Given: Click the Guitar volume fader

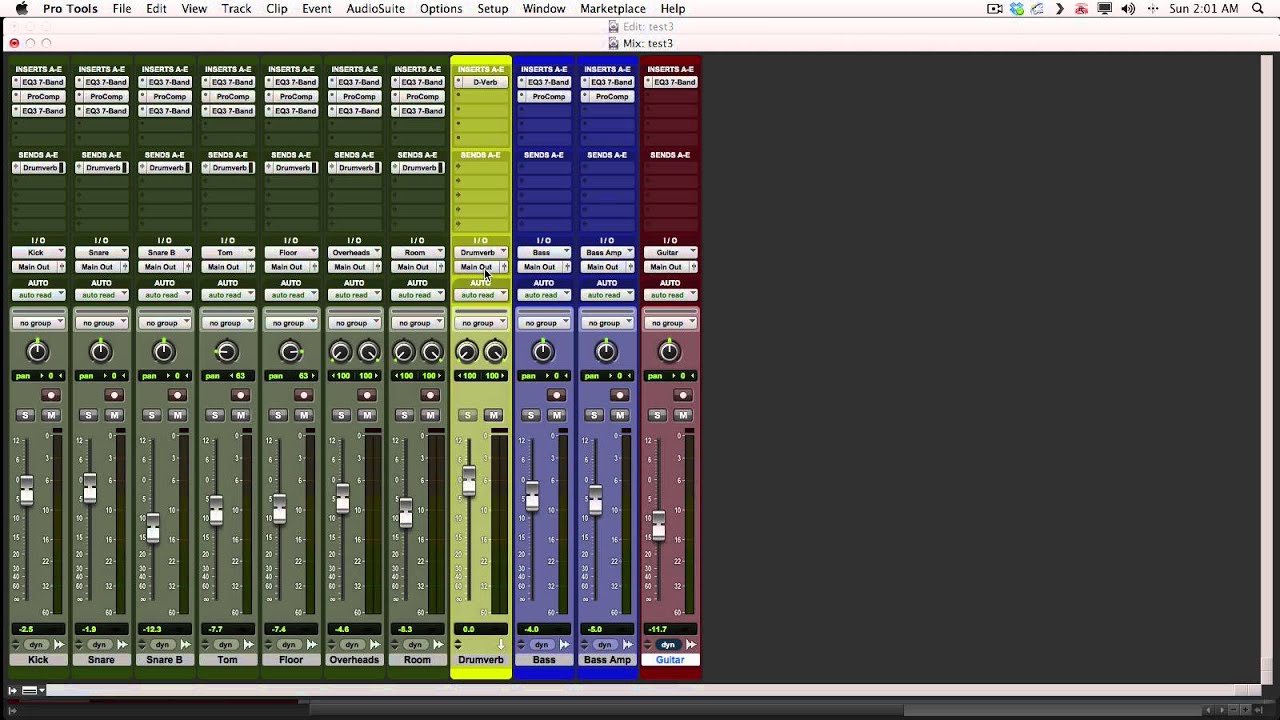Looking at the screenshot, I should pos(658,526).
